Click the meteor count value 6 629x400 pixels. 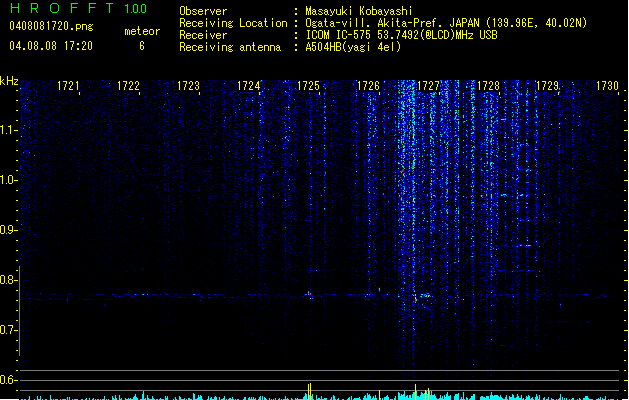(x=142, y=46)
